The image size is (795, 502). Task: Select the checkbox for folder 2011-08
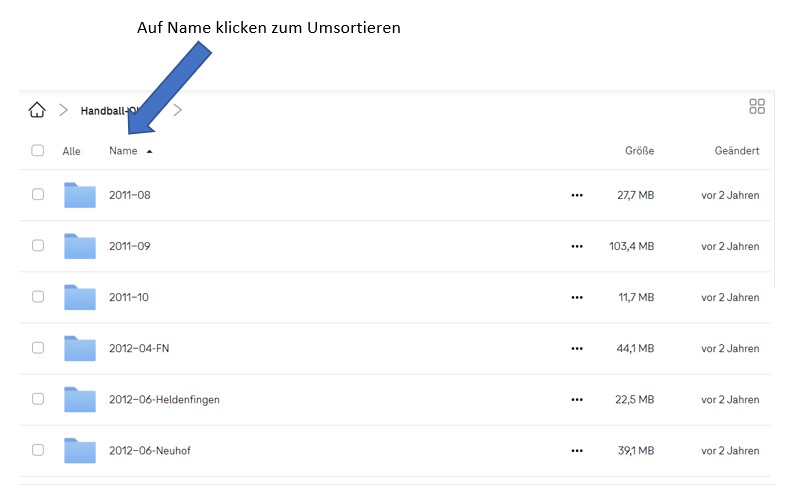[x=38, y=194]
